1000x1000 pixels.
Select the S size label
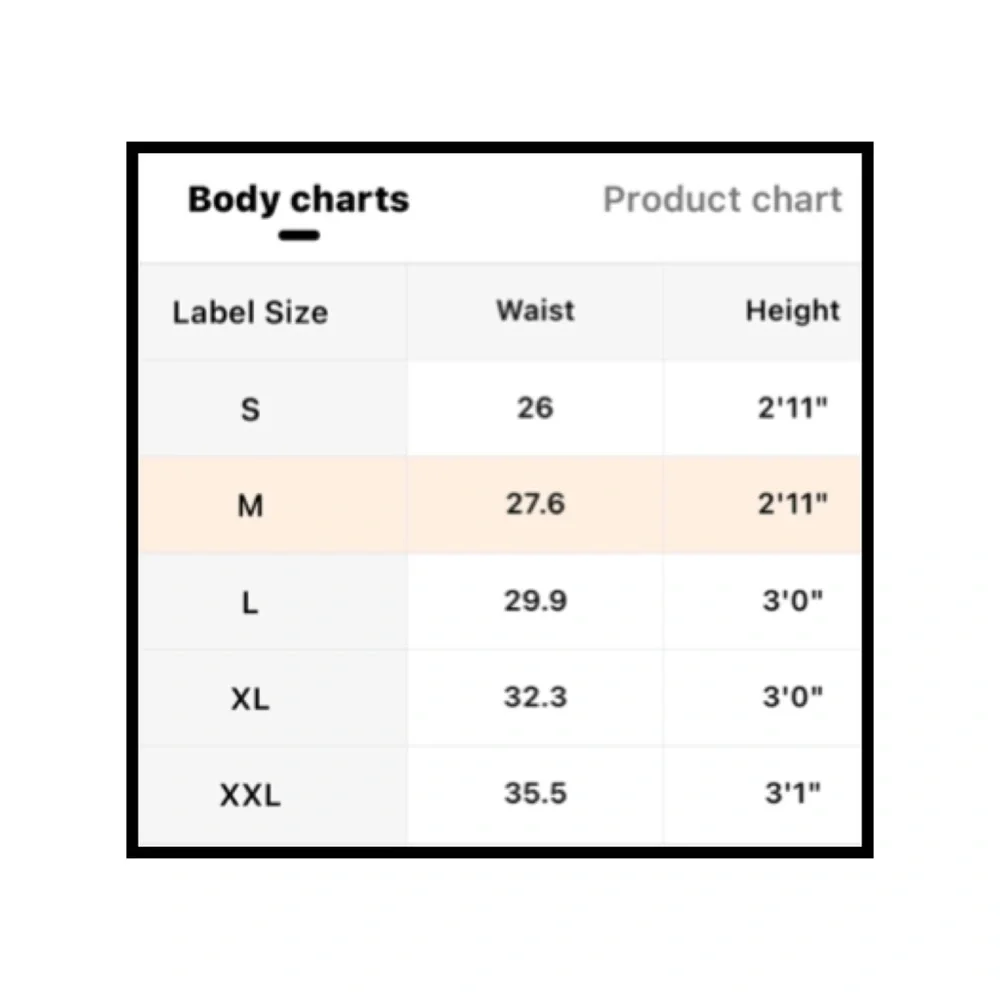click(250, 409)
